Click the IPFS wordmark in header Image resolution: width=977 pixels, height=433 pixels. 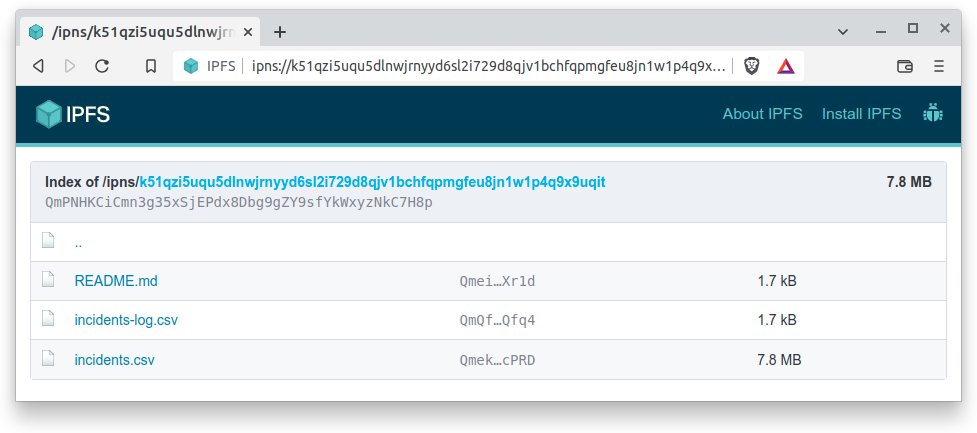[x=88, y=115]
